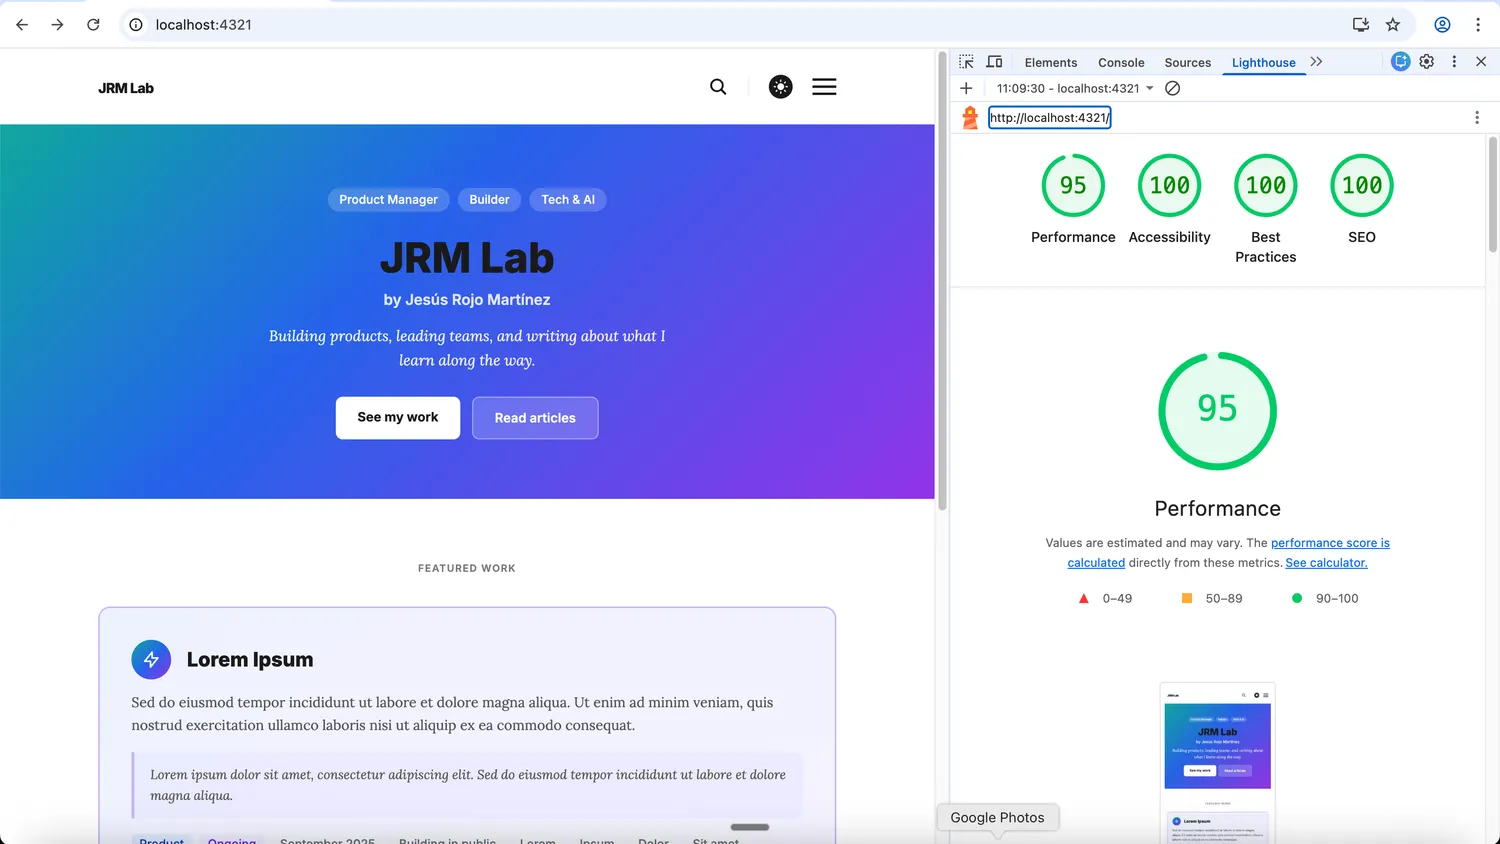Open the search icon on JRM Lab site
Screen dimensions: 1500x844
718,87
